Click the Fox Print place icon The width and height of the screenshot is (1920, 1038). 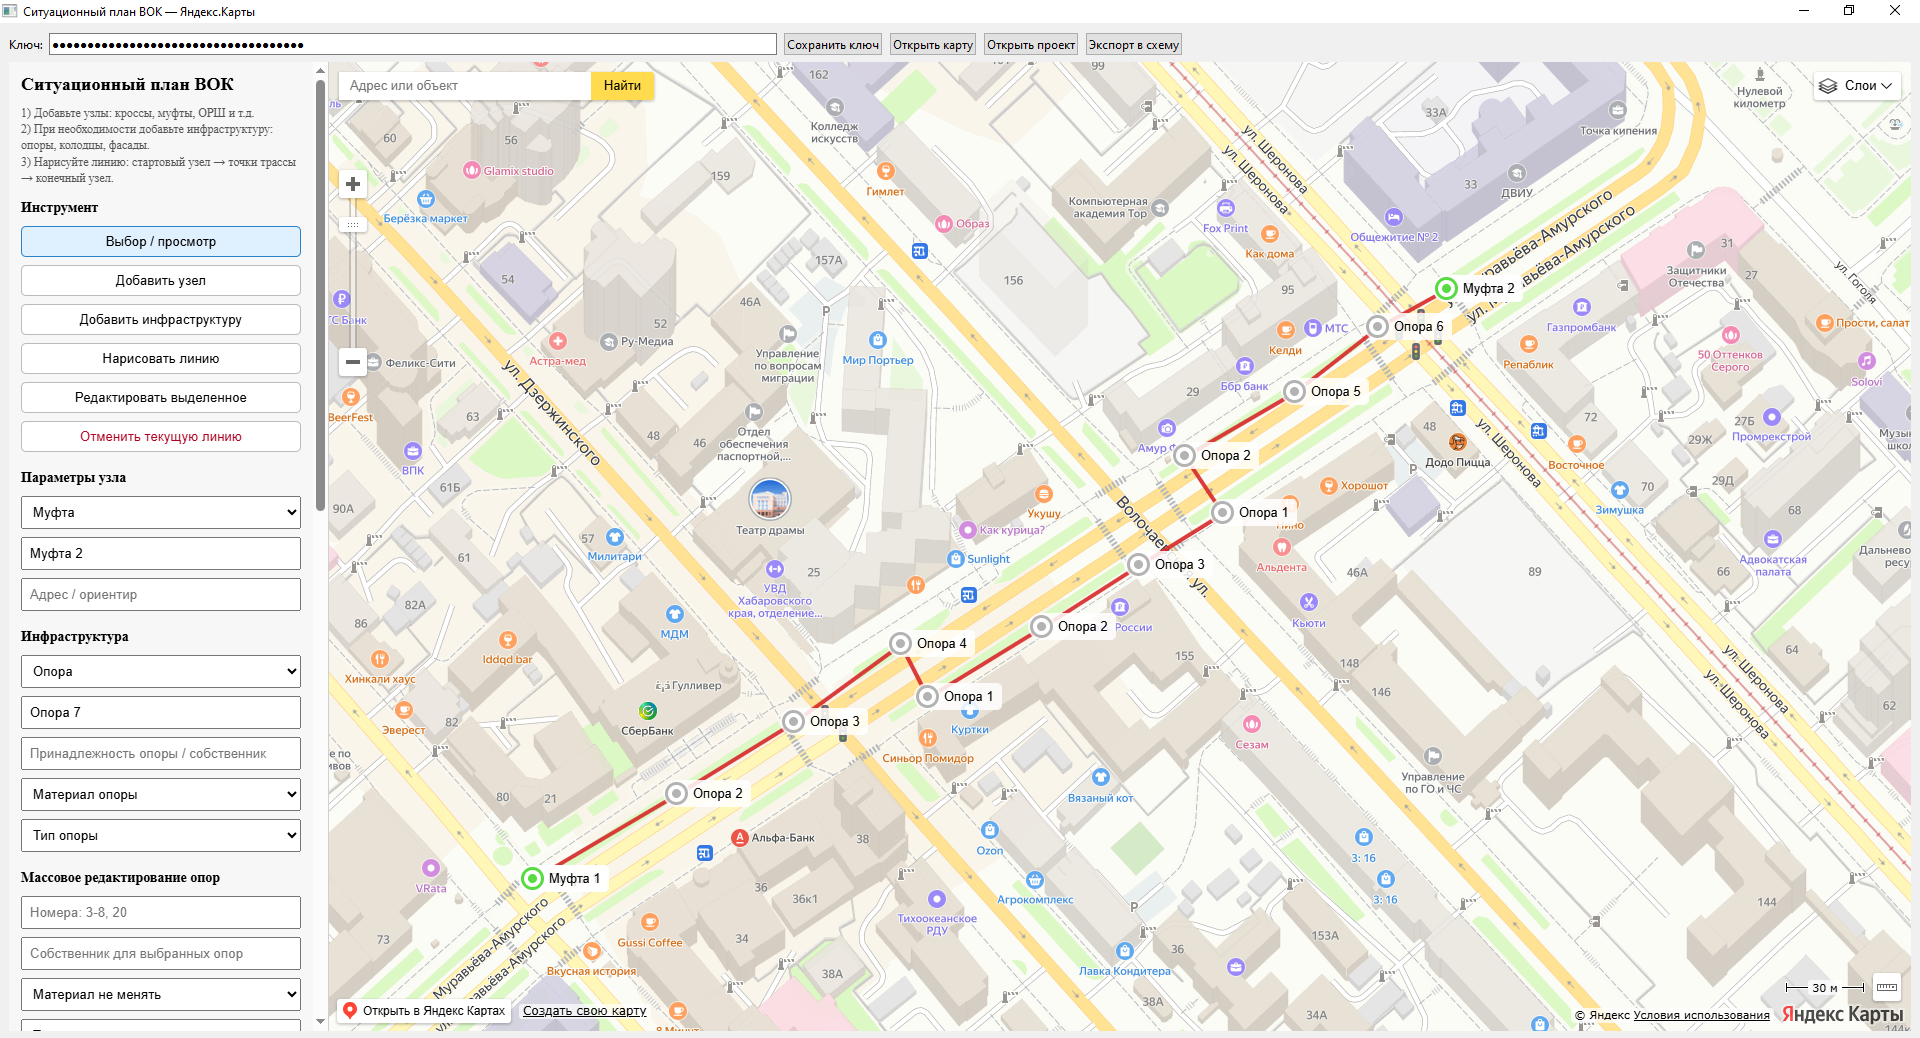coord(1226,209)
